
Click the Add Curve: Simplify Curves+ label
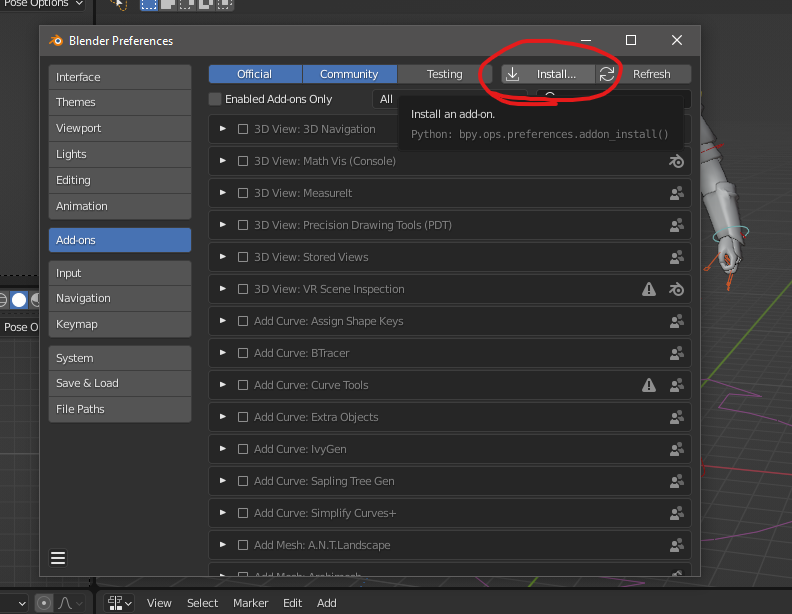(x=325, y=513)
